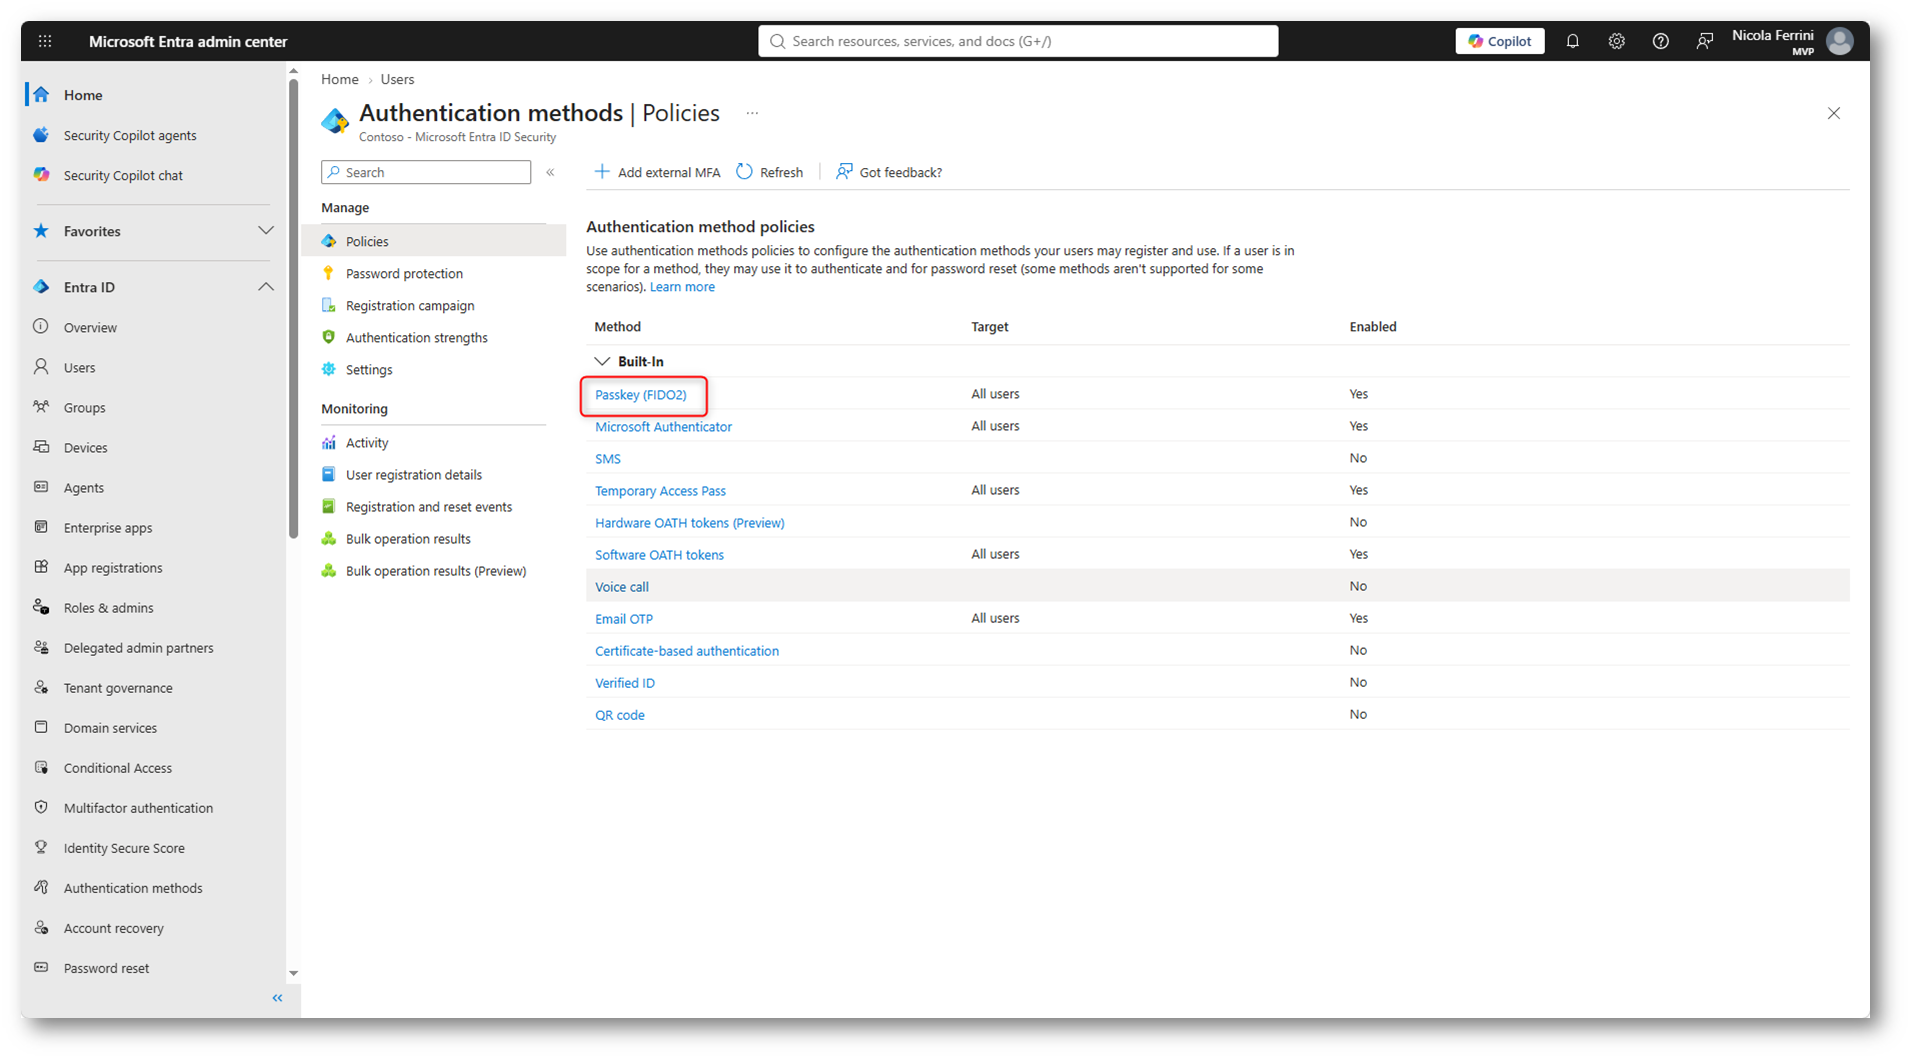Open the Voice call method
The height and width of the screenshot is (1060, 1912).
(x=622, y=587)
